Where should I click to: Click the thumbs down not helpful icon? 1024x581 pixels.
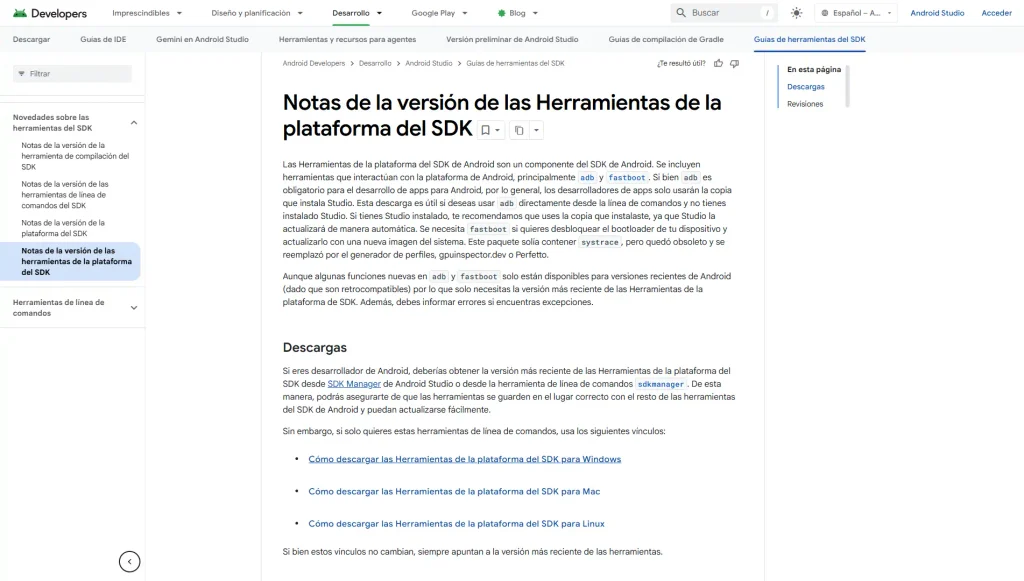tap(735, 63)
